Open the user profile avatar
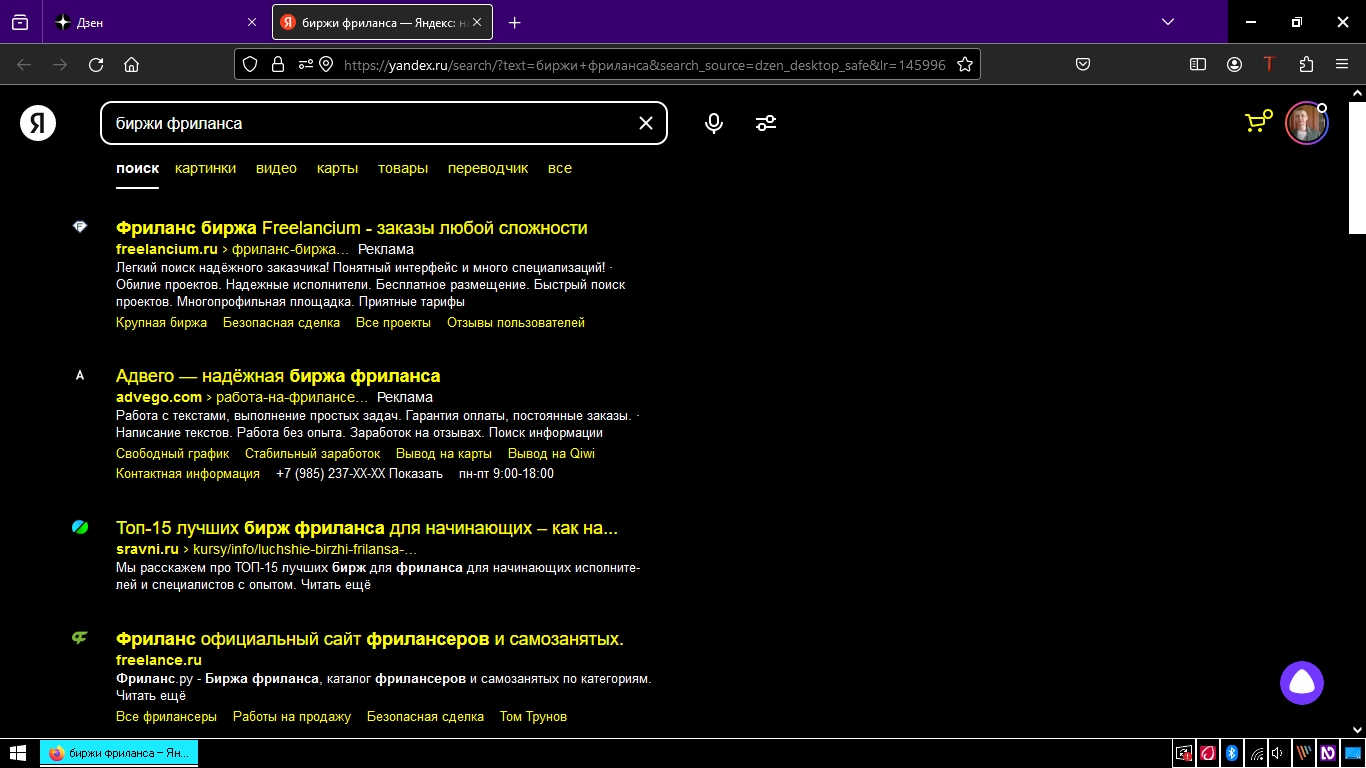This screenshot has width=1366, height=768. point(1306,123)
